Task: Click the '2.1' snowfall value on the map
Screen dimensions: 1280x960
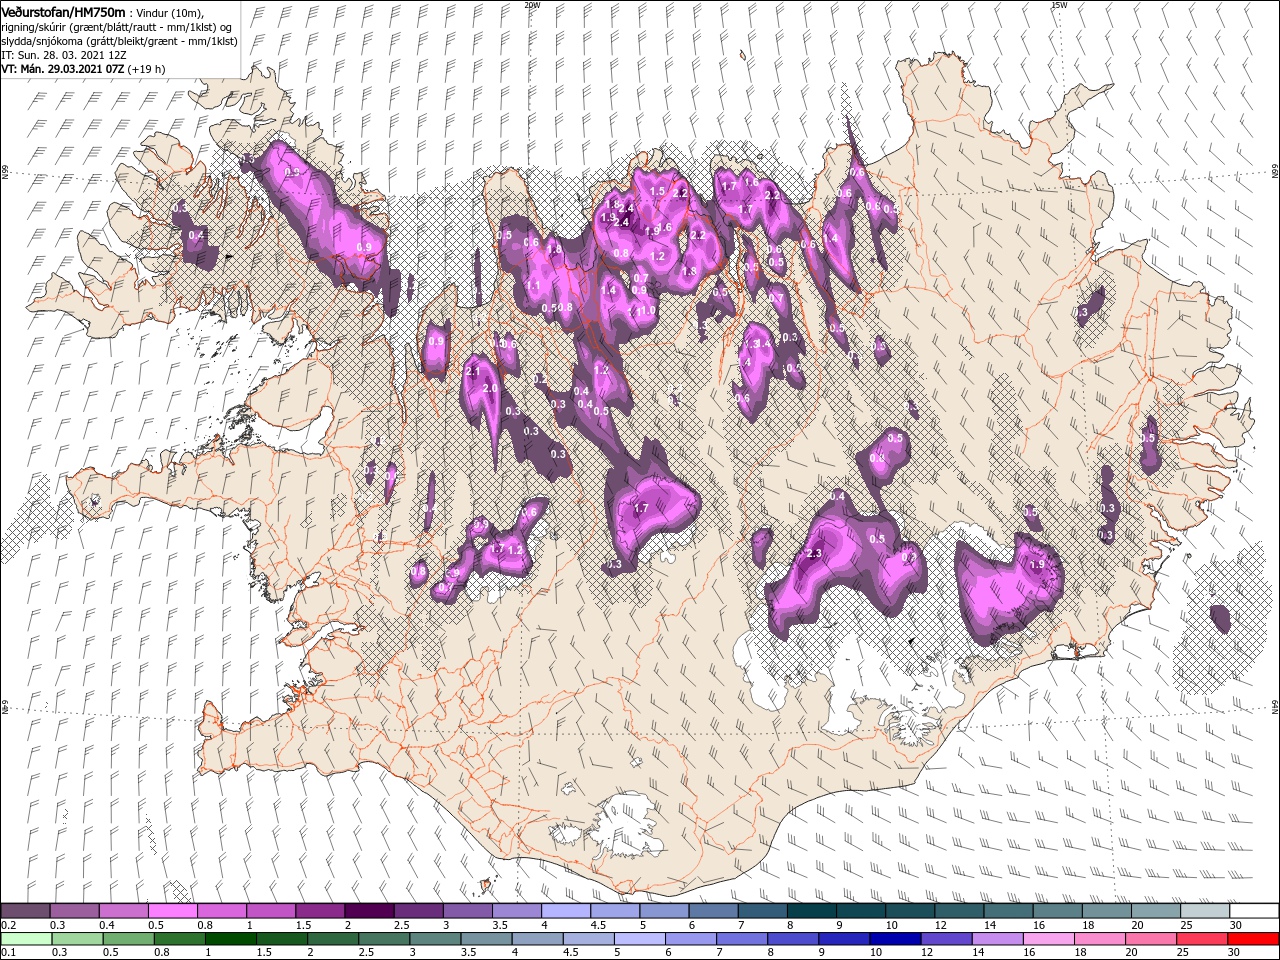Action: pyautogui.click(x=473, y=371)
